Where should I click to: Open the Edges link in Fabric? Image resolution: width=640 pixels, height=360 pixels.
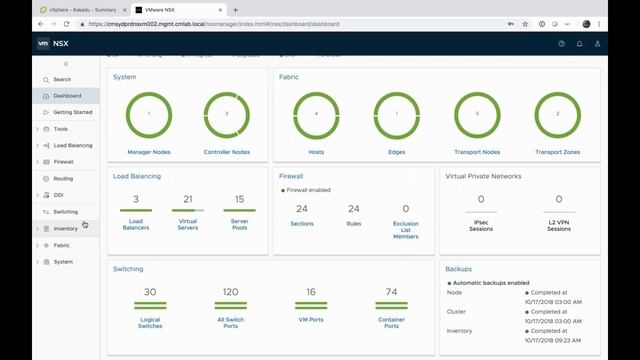point(397,152)
